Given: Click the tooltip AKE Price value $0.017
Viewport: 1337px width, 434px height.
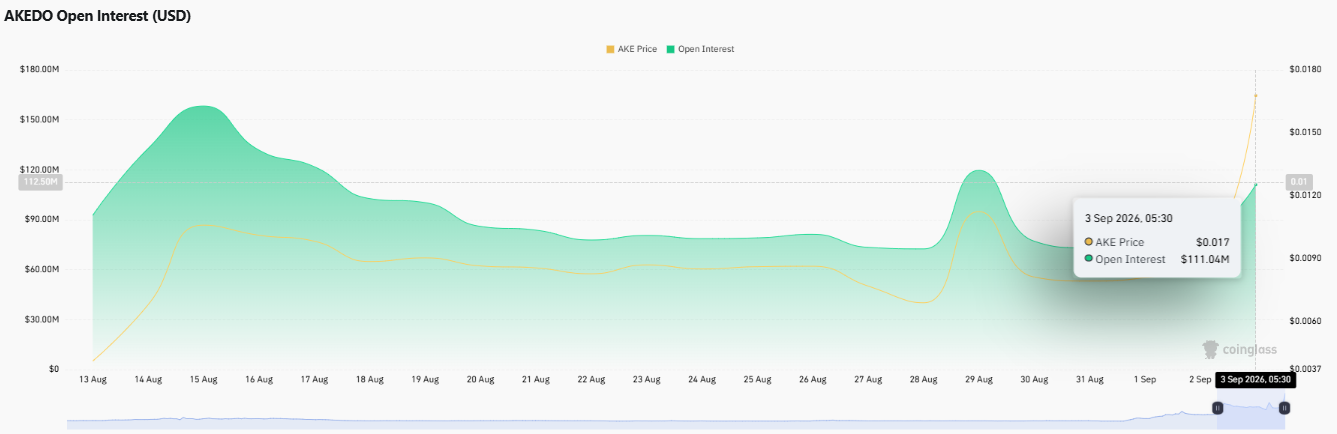Looking at the screenshot, I should (x=1212, y=242).
